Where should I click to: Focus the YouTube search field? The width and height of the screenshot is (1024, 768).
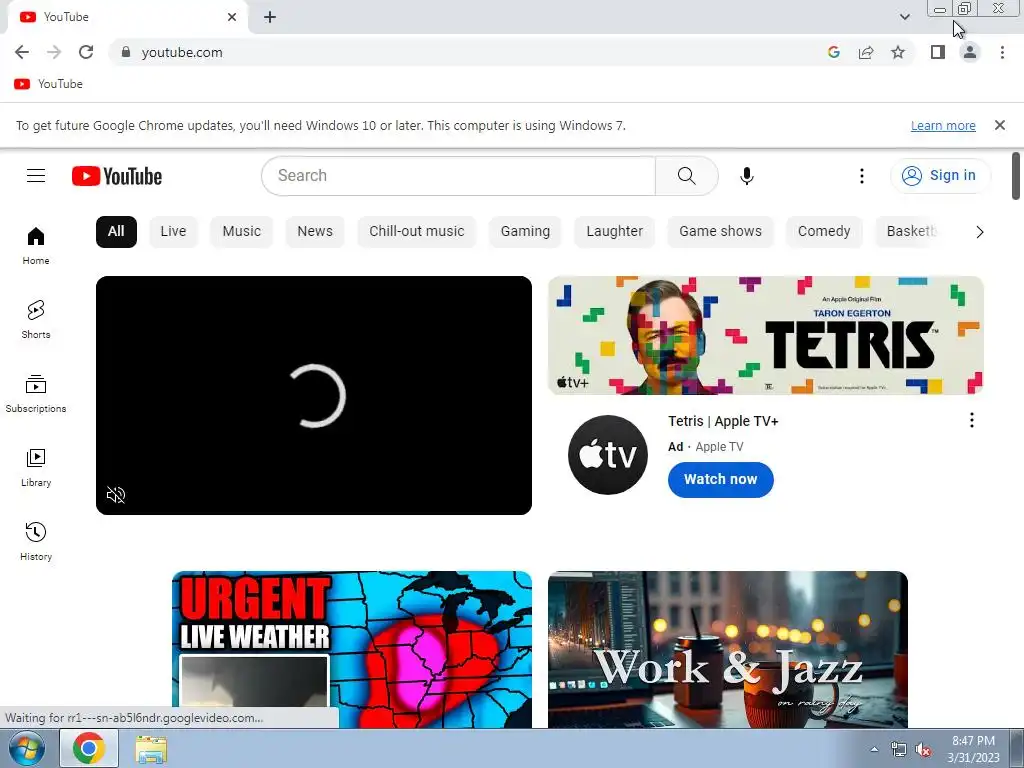pos(458,176)
